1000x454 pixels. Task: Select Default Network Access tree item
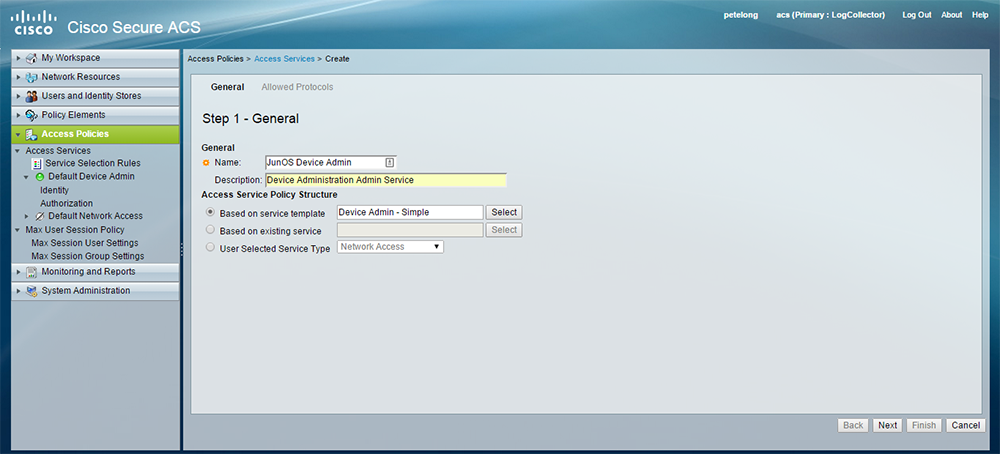96,216
